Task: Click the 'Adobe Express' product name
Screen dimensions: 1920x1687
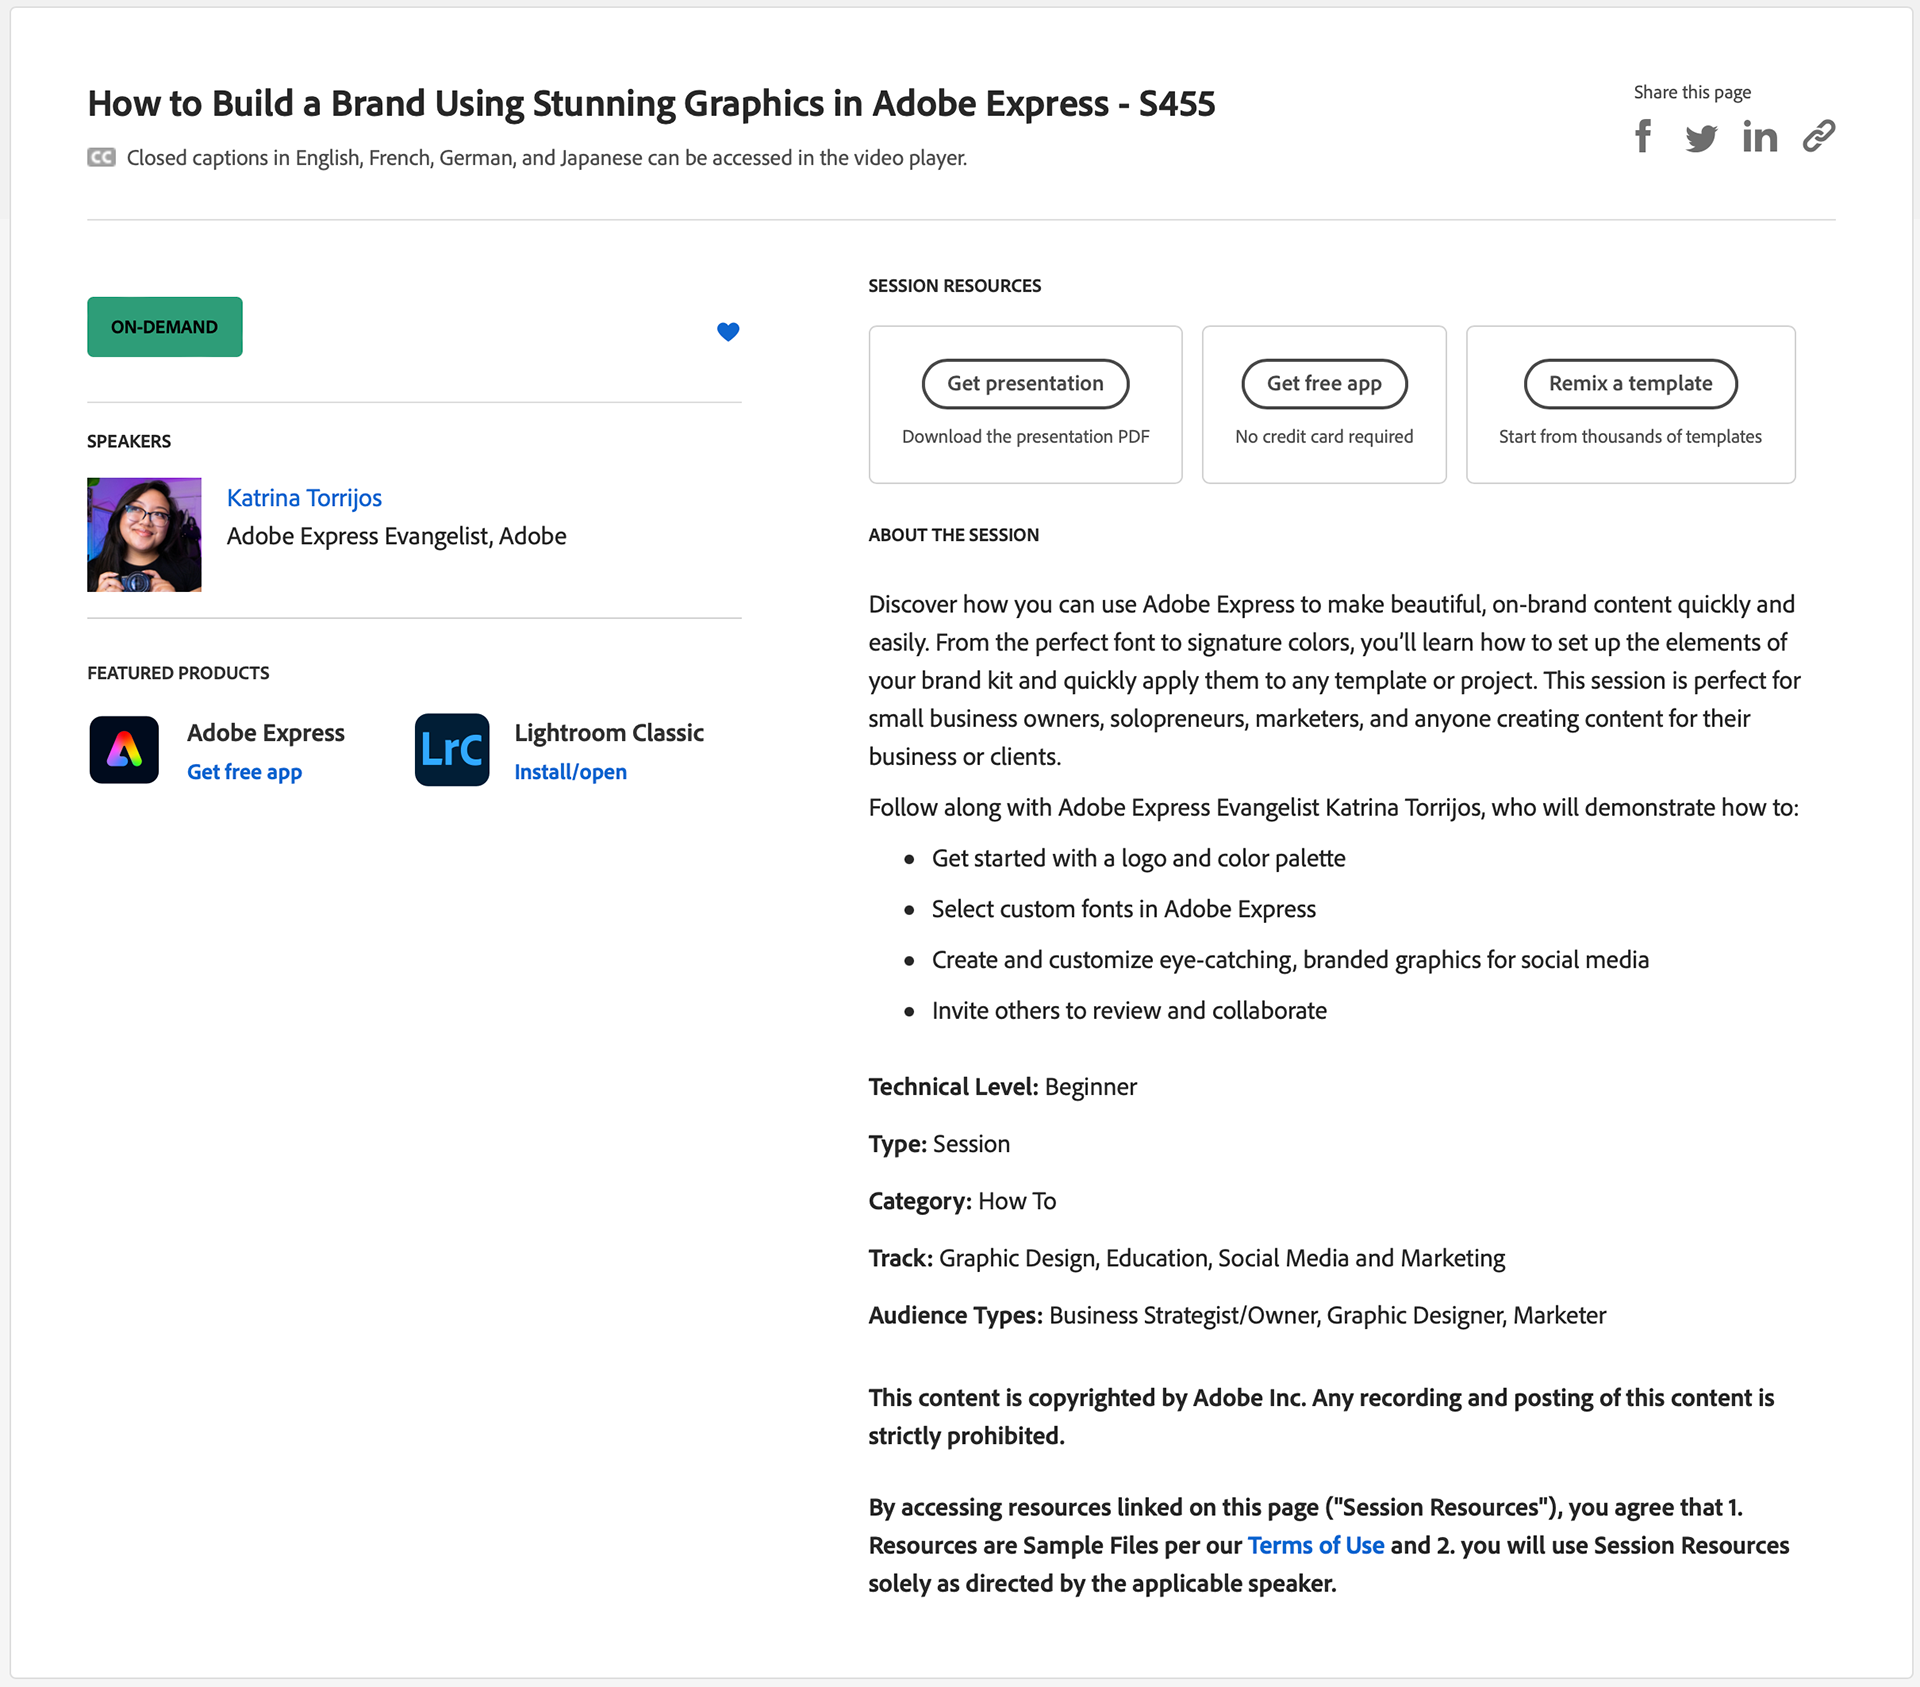Action: 266,733
